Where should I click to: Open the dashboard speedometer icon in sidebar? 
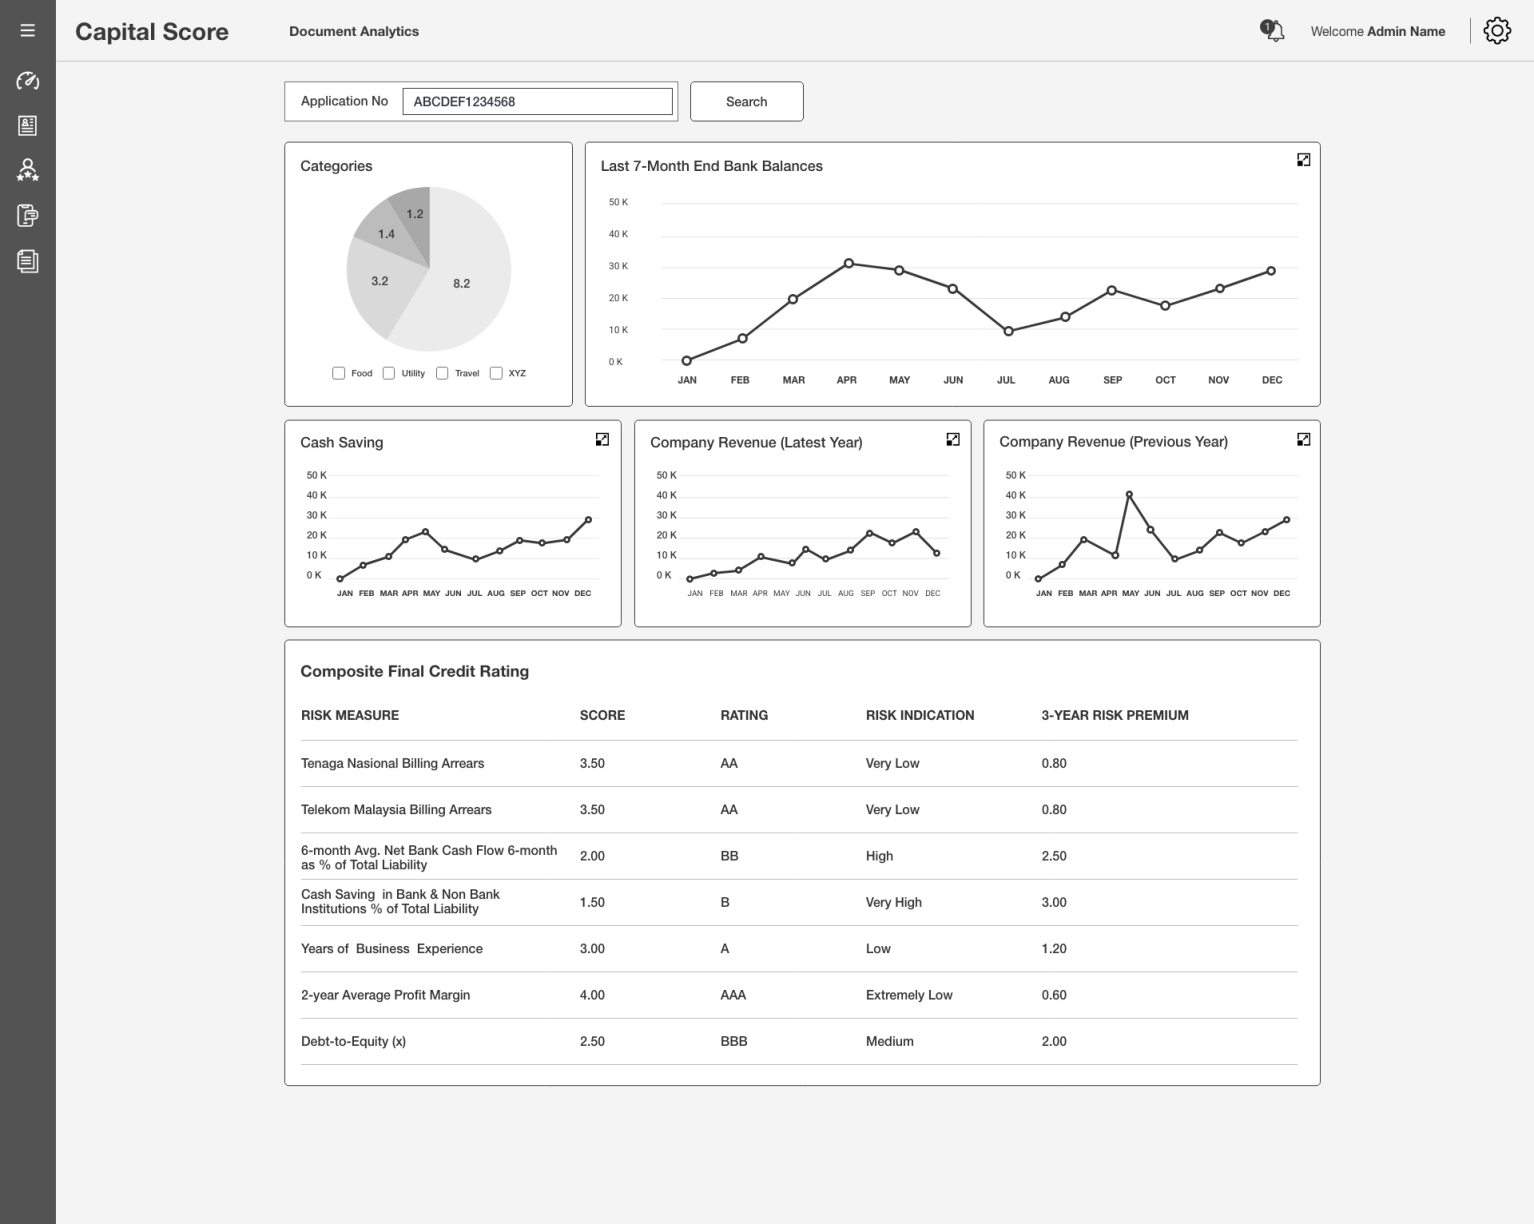click(x=27, y=81)
